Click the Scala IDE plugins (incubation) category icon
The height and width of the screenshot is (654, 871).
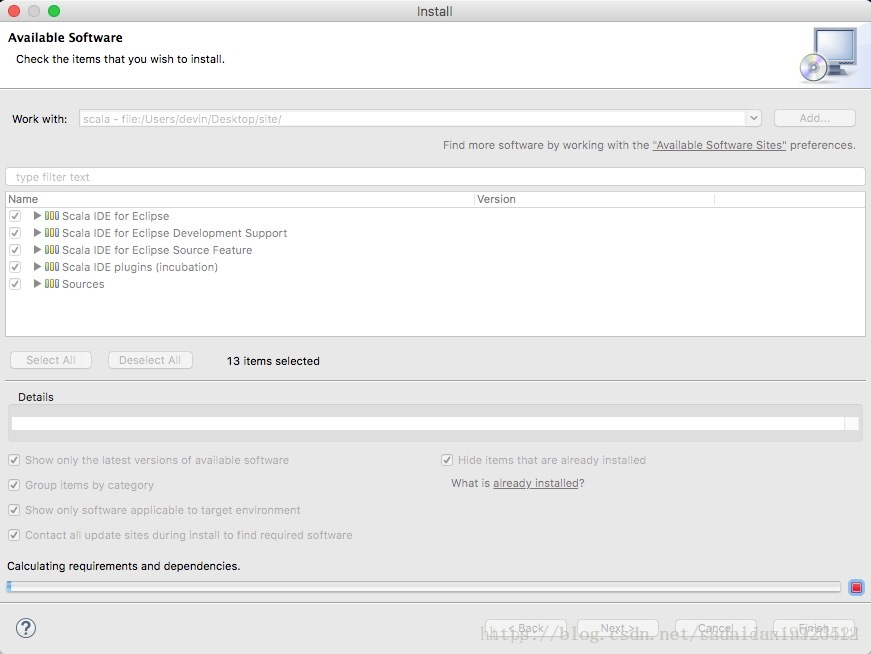(52, 267)
